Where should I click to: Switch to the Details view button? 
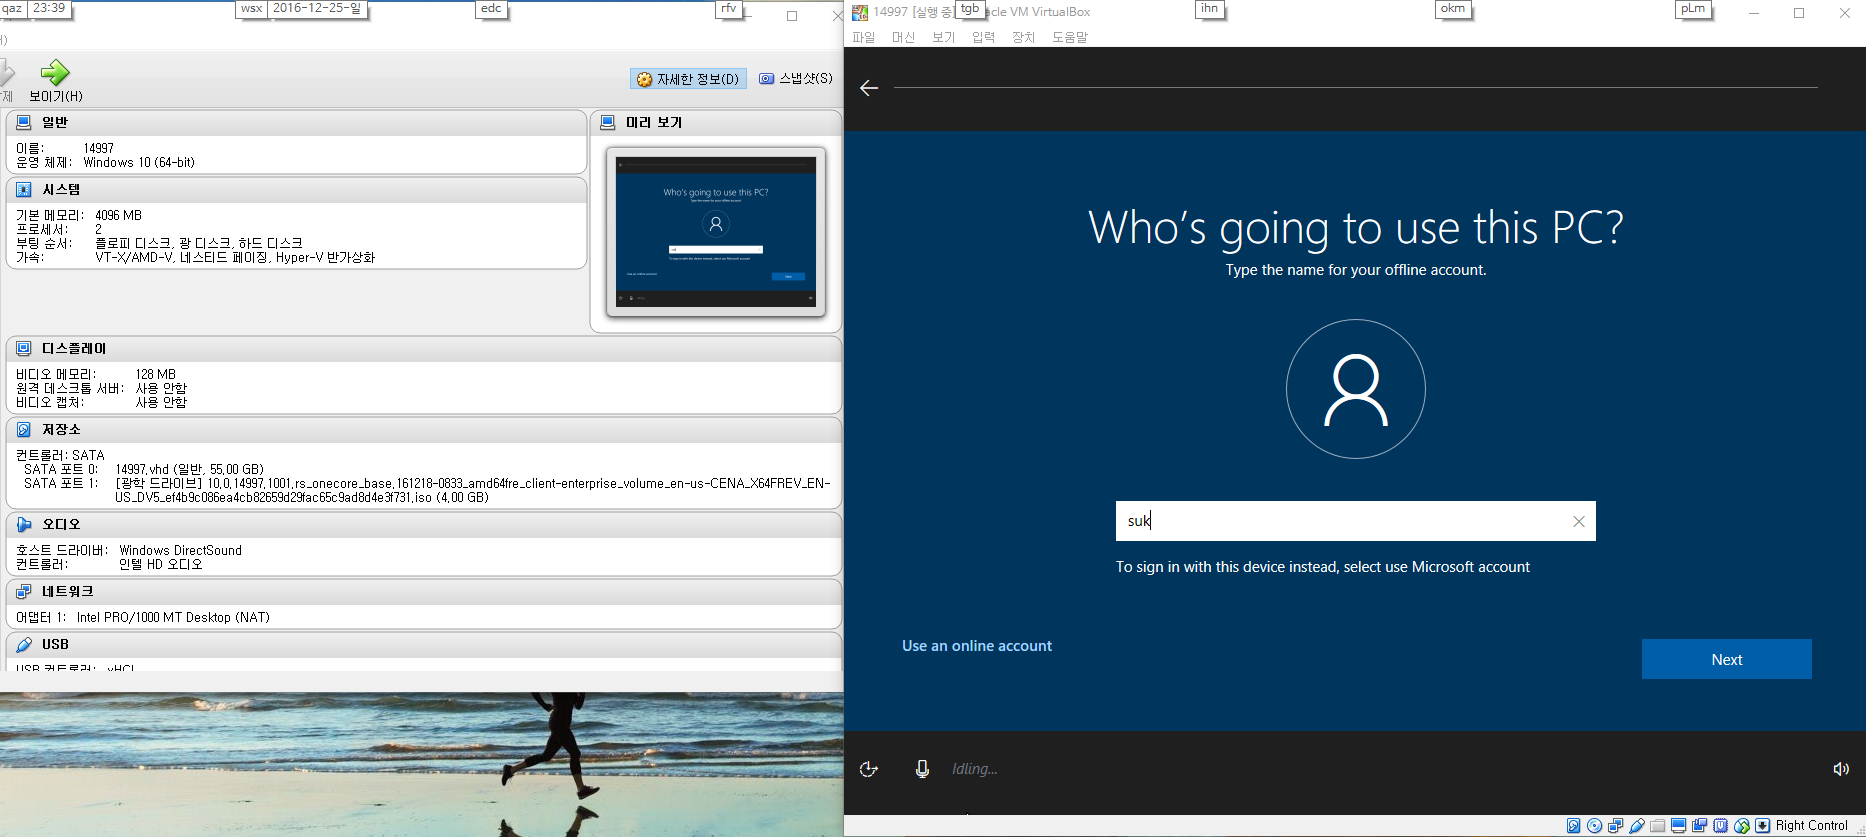coord(688,79)
